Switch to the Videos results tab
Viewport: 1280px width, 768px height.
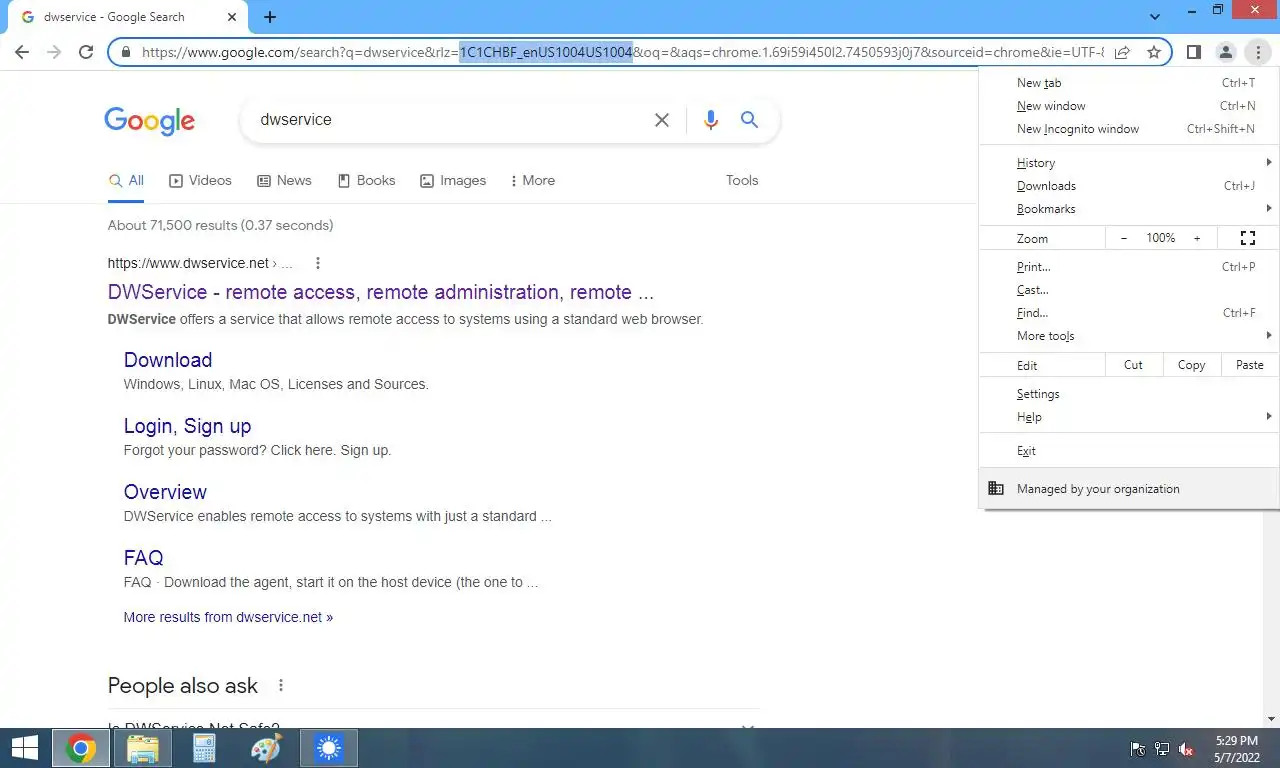coord(200,181)
